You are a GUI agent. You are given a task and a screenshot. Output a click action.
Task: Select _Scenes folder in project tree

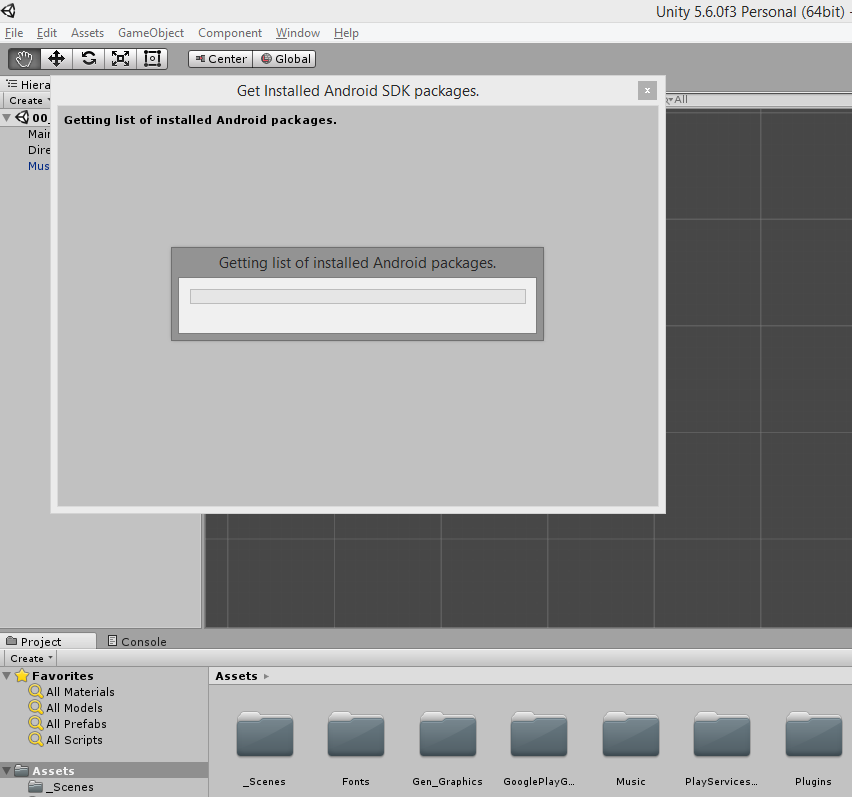click(x=61, y=787)
